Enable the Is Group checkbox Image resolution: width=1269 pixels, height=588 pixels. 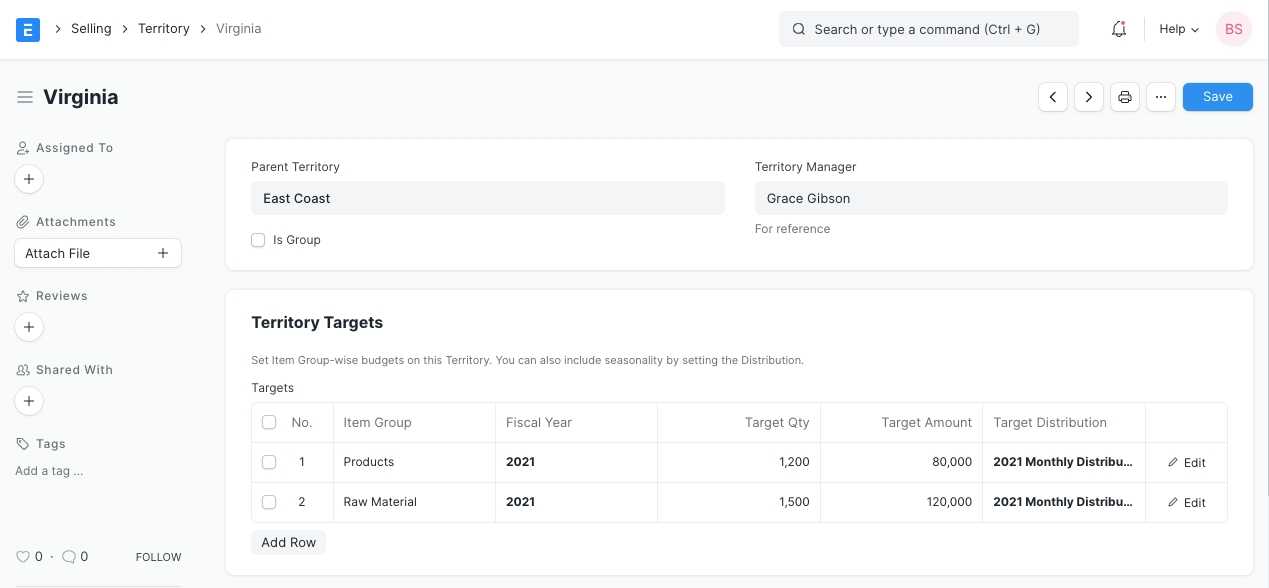[258, 240]
